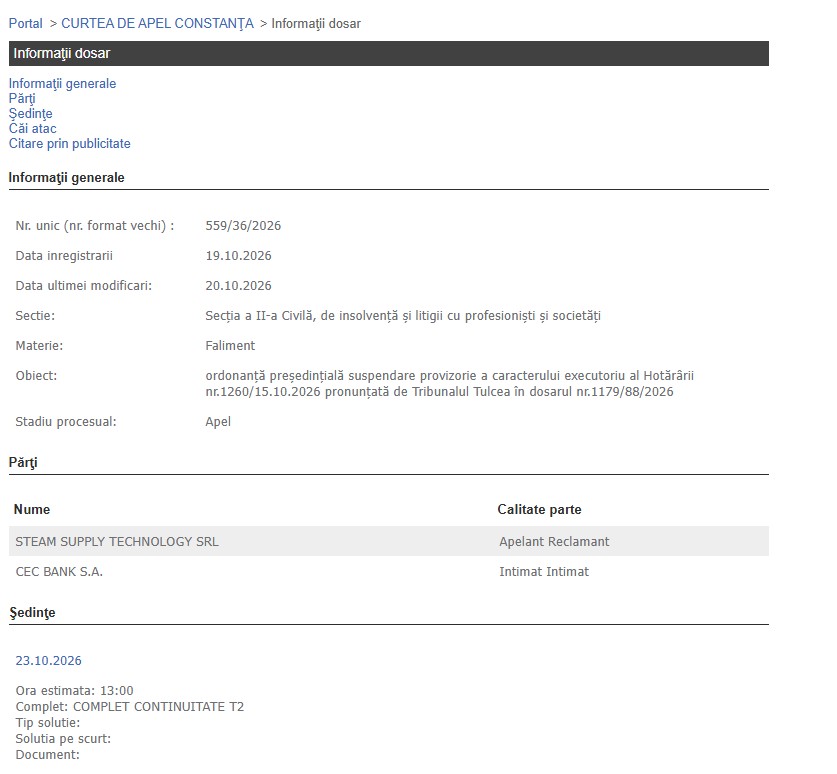Open the 23.10.2026 hearing date link
Image resolution: width=837 pixels, height=774 pixels.
coord(49,660)
